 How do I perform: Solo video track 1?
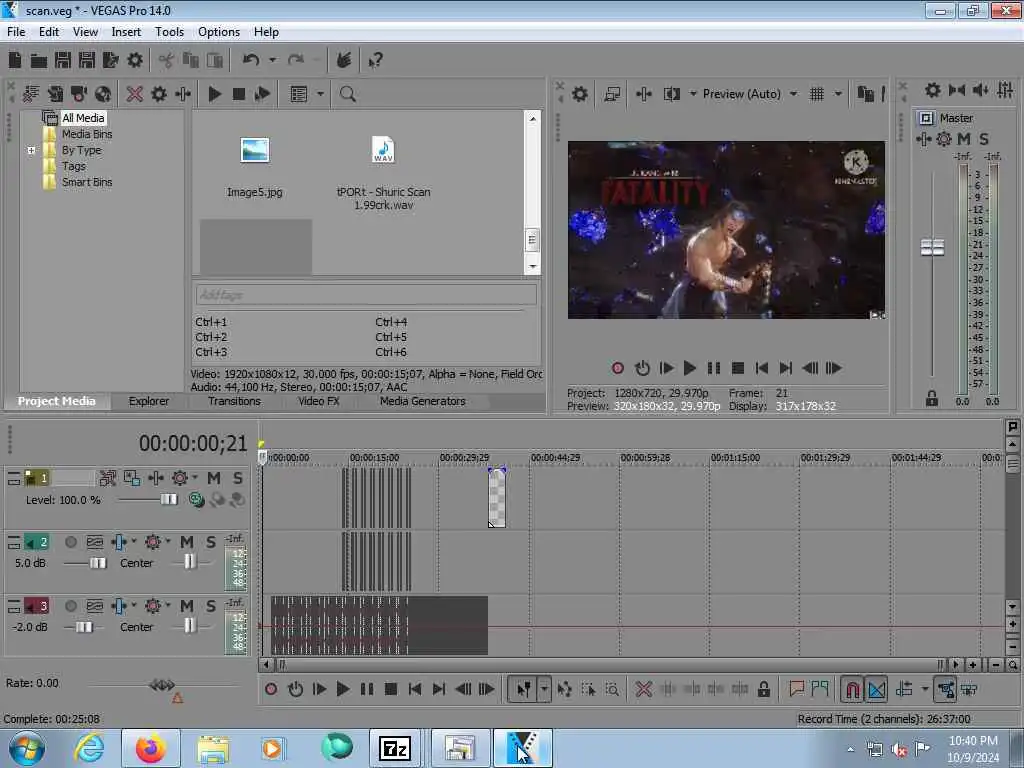point(238,478)
